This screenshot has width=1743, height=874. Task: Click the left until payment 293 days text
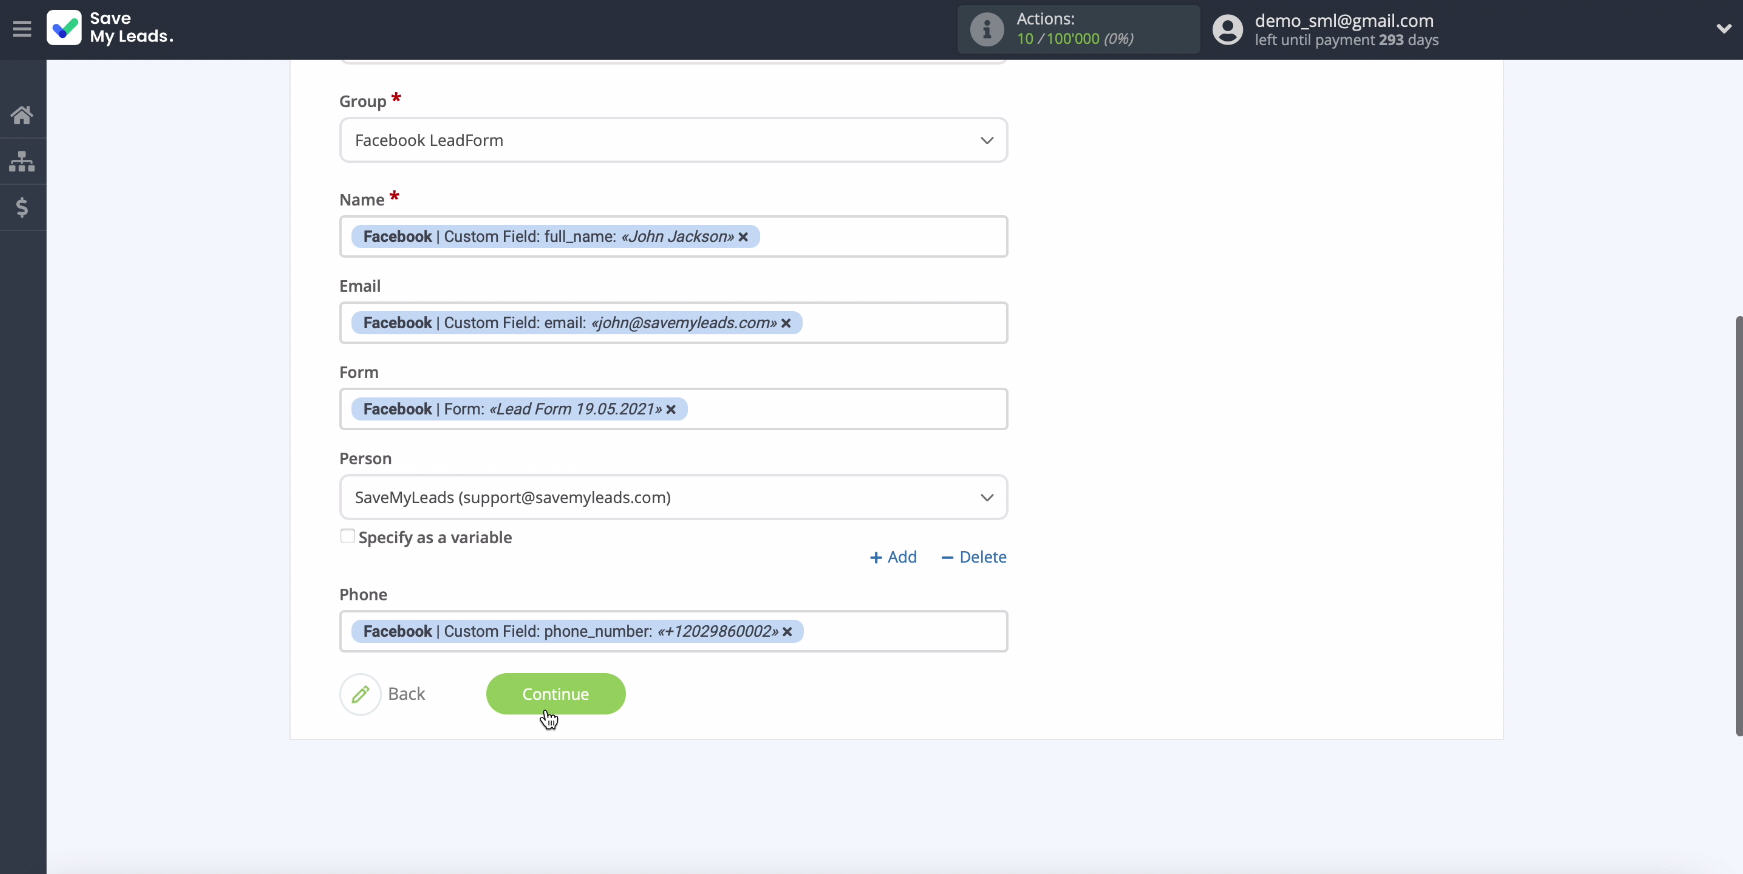(x=1346, y=40)
